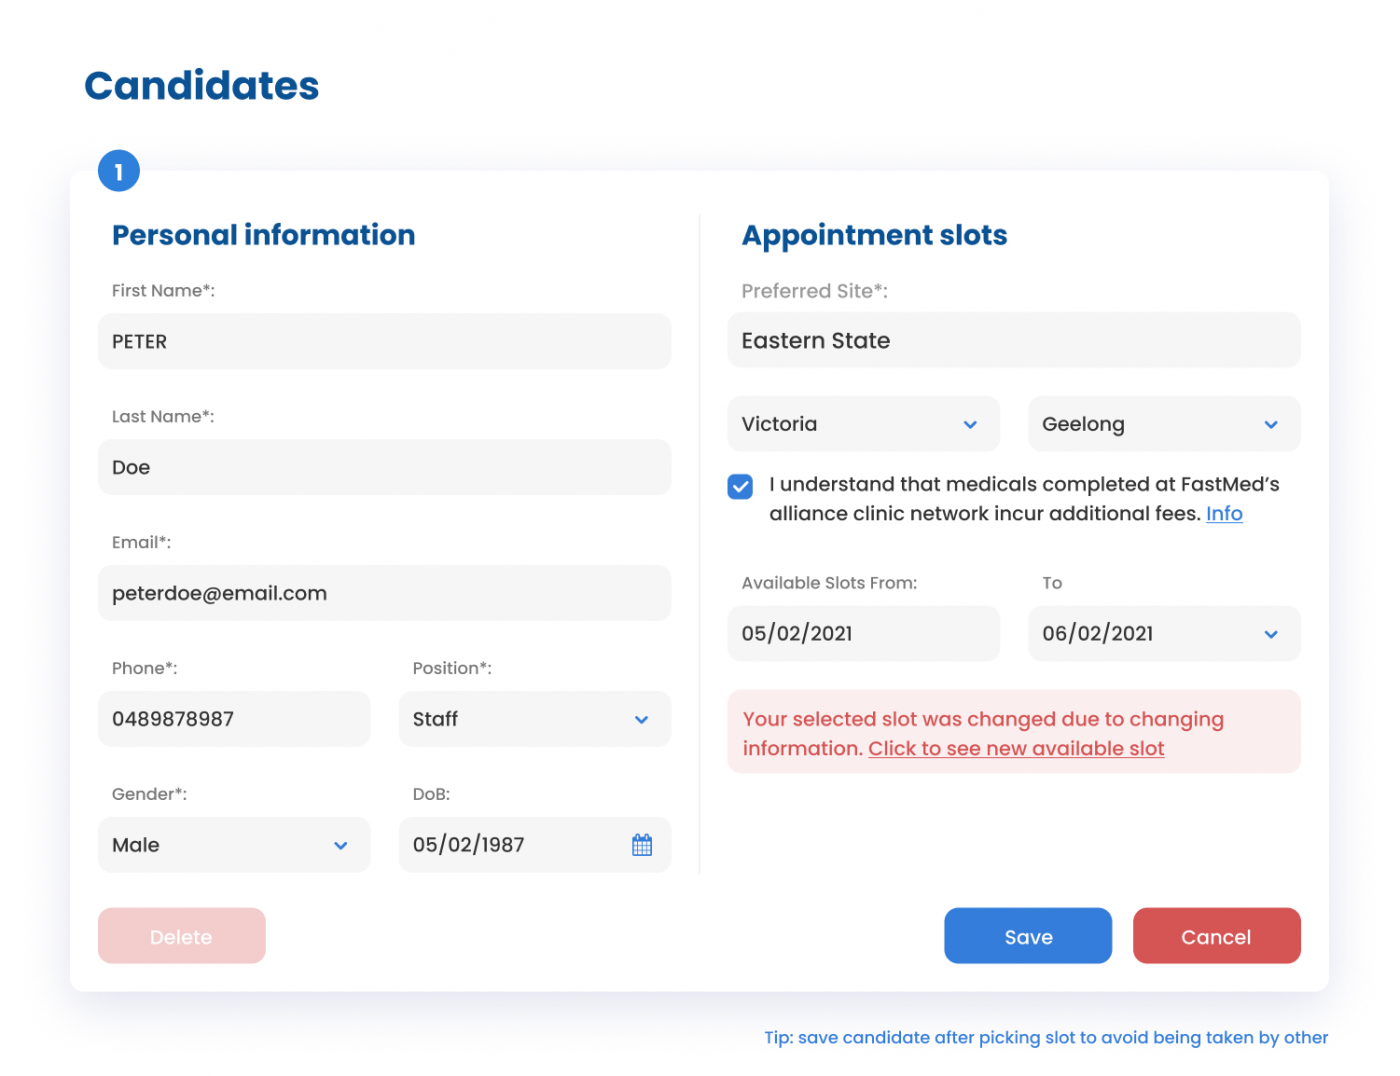Cancel the candidate form
Viewport: 1400px width, 1076px height.
tap(1216, 936)
